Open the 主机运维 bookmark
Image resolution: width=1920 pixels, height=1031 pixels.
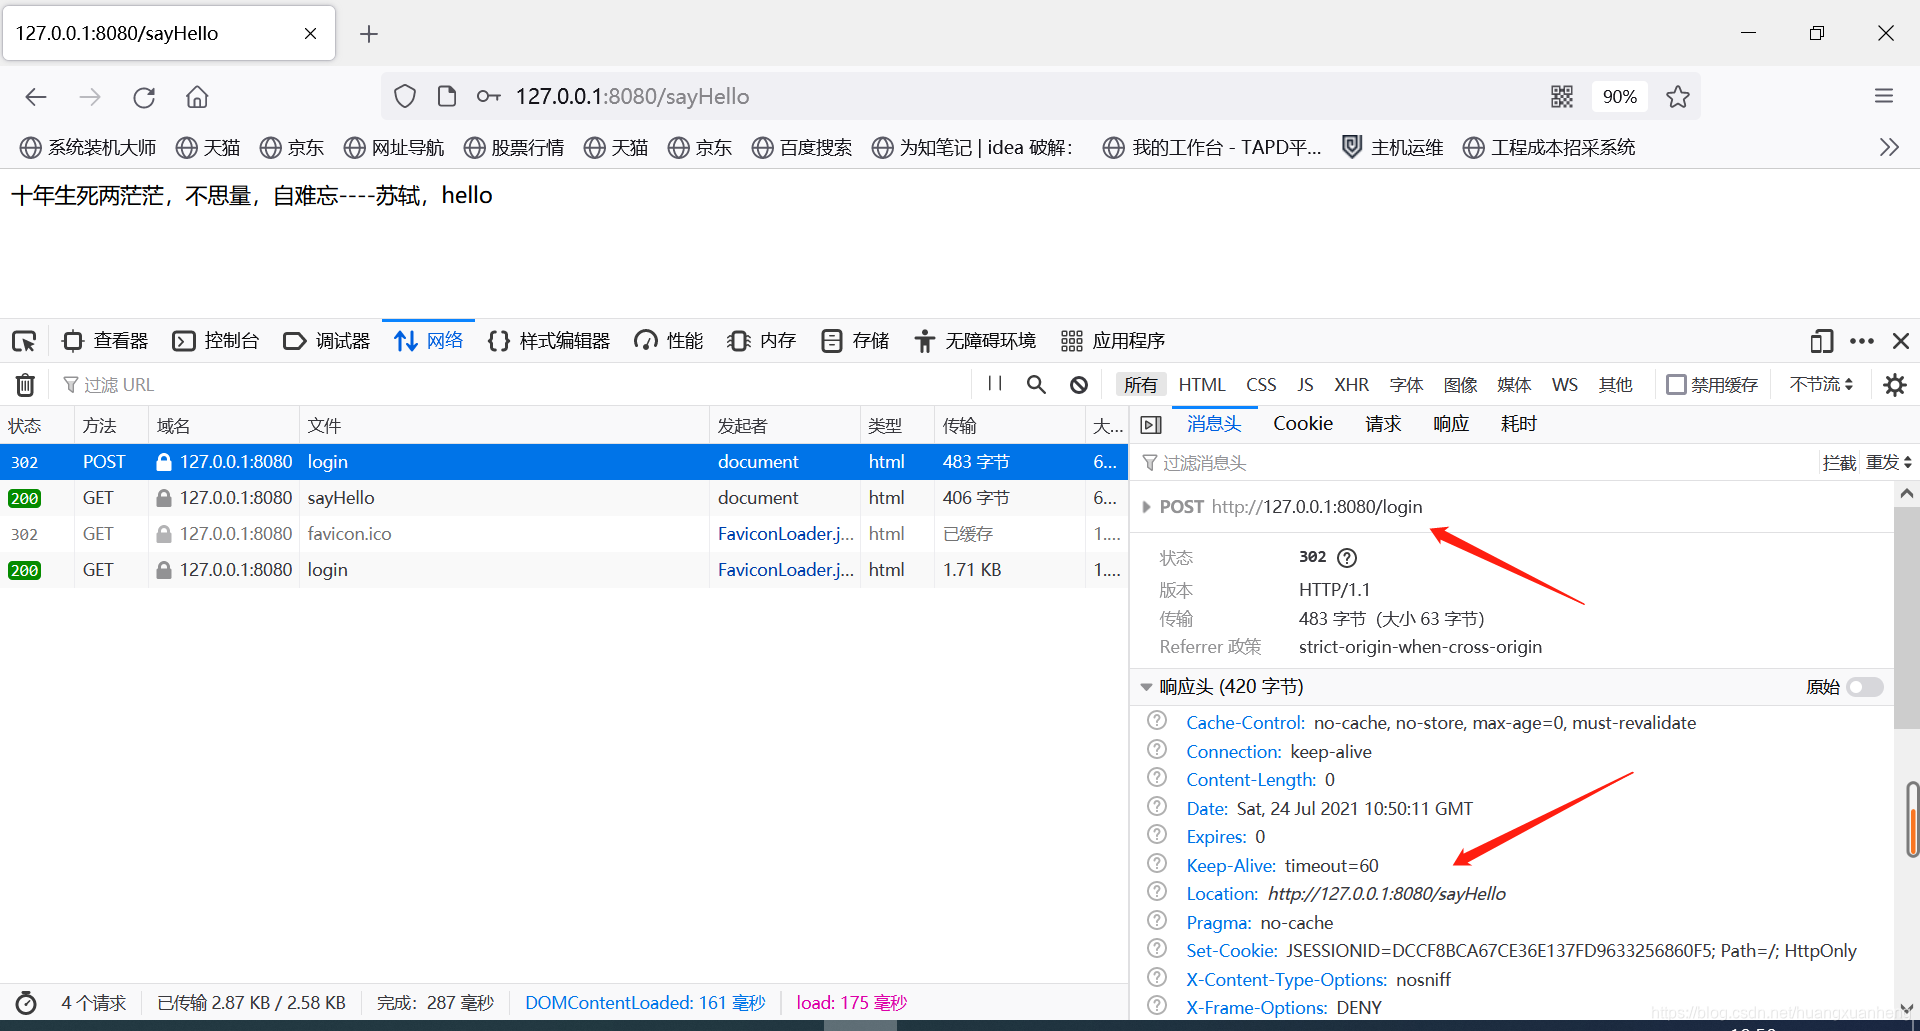click(1392, 147)
